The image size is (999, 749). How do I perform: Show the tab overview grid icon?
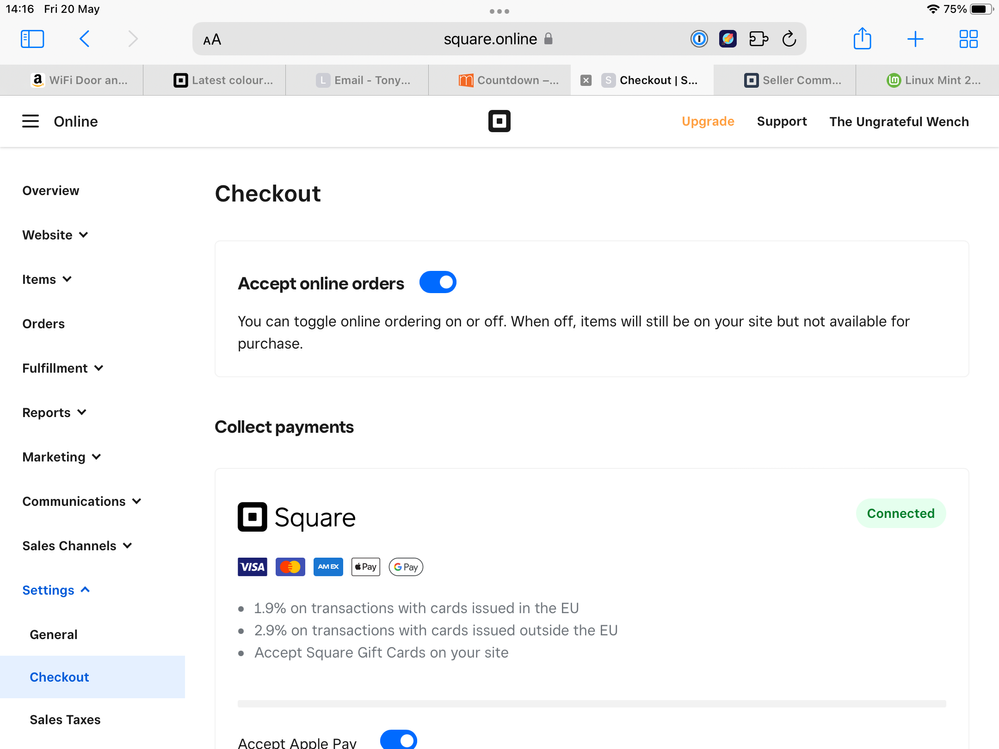[968, 39]
